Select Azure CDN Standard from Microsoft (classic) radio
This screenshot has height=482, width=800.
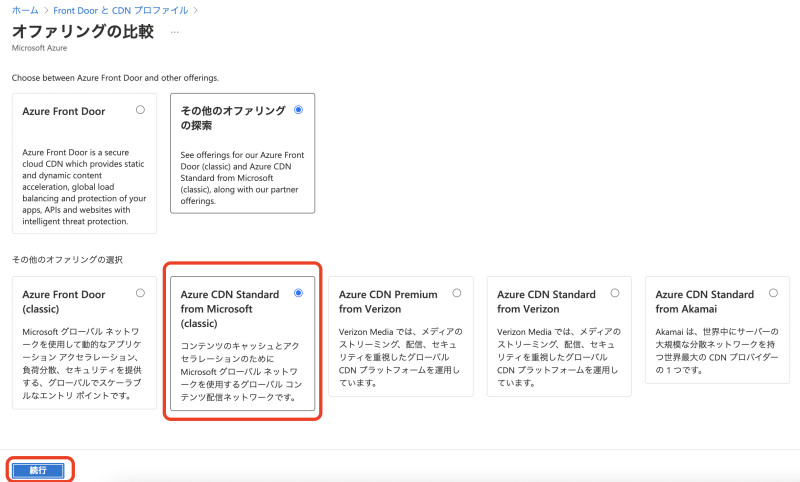[x=298, y=293]
